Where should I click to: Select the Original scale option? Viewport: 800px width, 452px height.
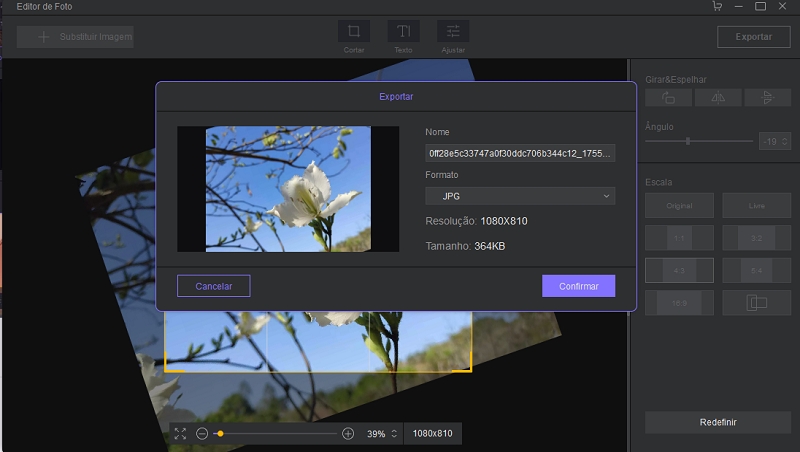pos(679,206)
